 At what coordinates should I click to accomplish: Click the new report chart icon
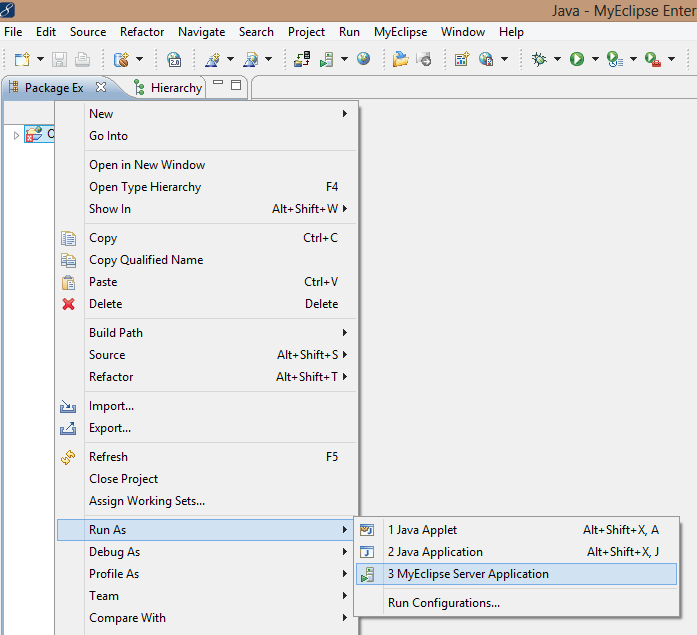(x=462, y=59)
